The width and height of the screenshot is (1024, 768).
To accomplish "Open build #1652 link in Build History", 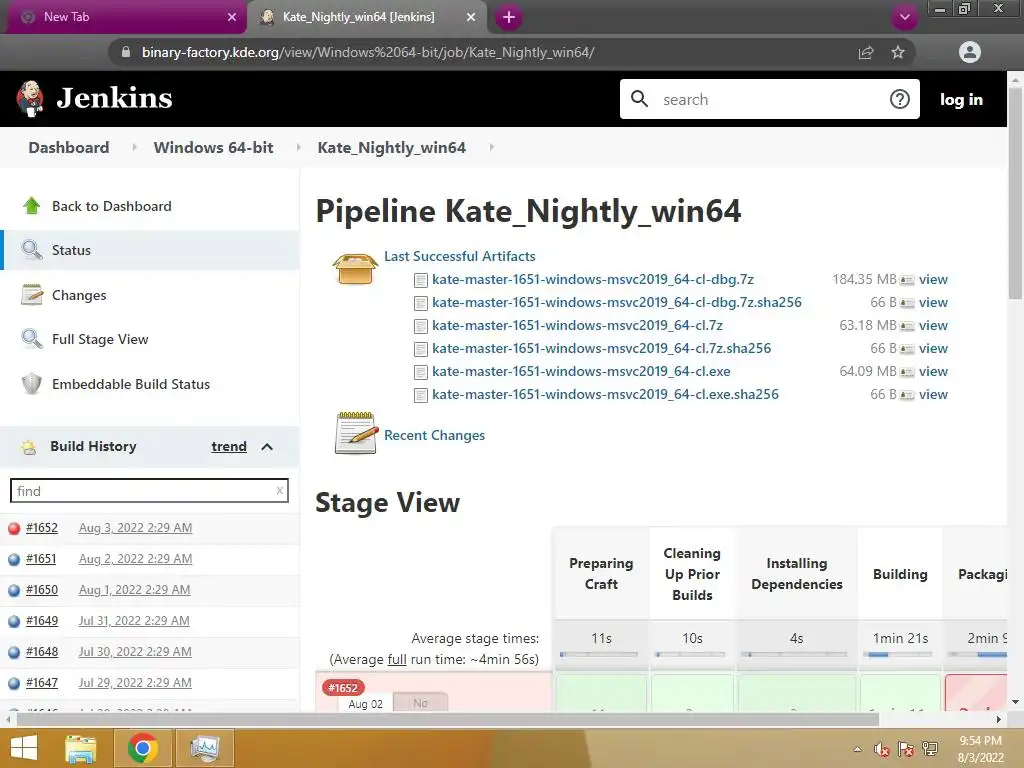I will point(42,528).
